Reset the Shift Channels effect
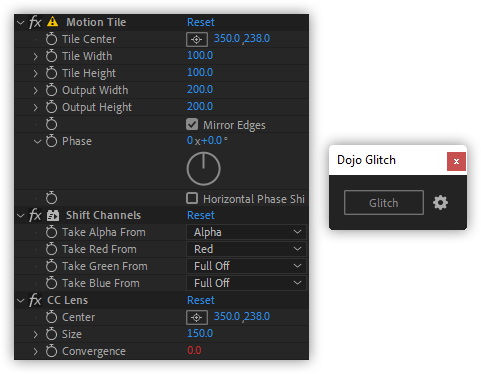 coord(201,215)
